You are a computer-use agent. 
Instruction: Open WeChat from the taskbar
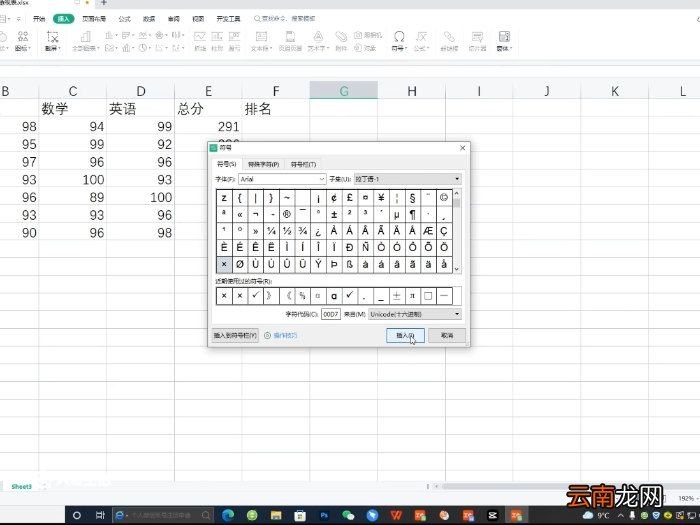coord(348,515)
